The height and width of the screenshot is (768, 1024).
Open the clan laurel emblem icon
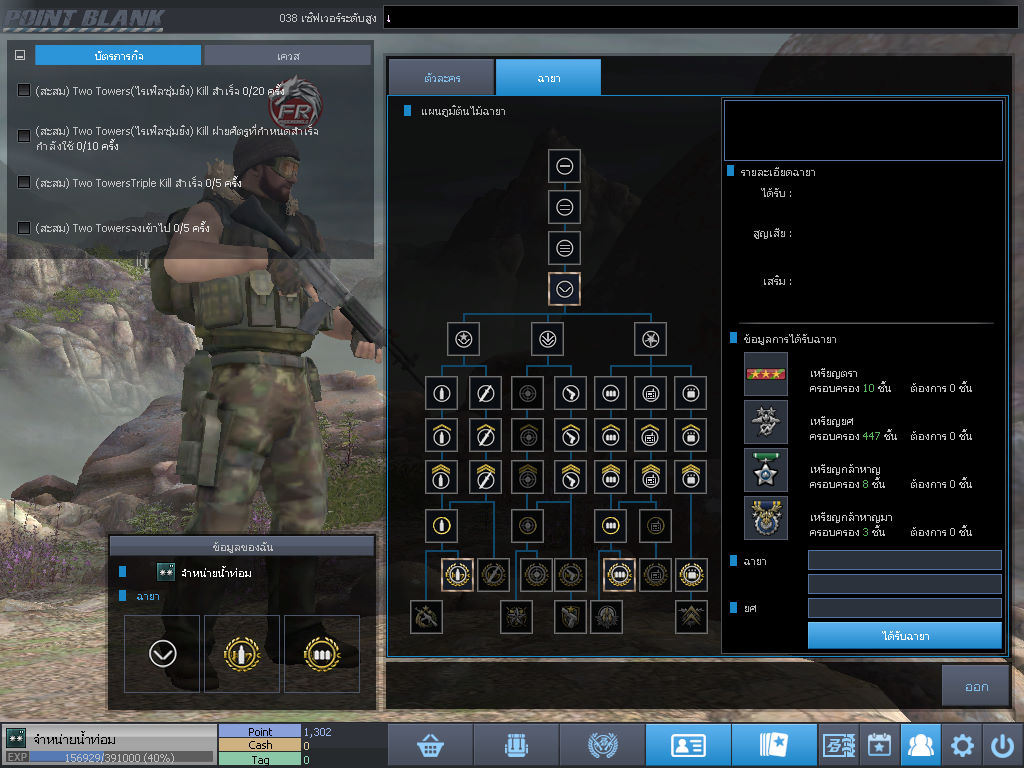click(602, 744)
